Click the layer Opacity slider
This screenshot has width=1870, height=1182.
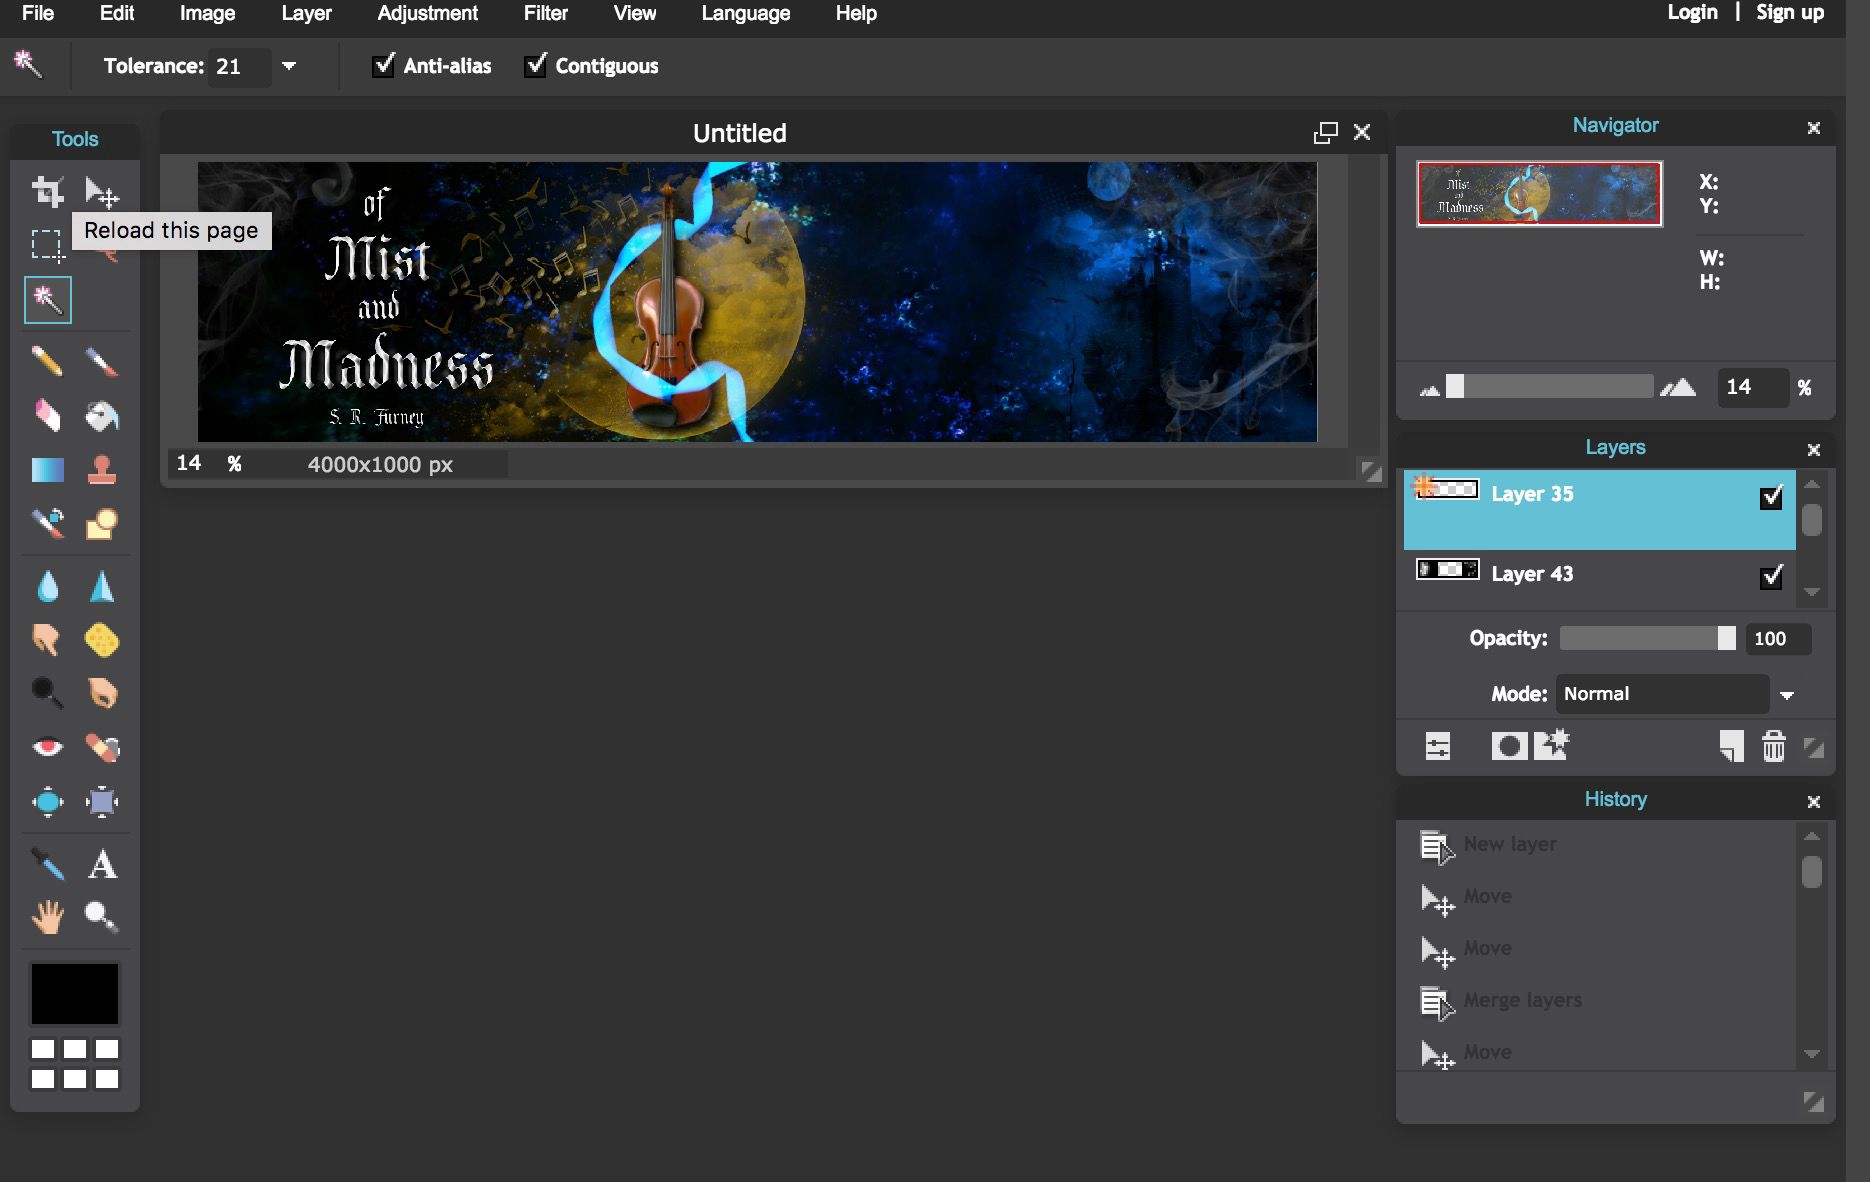click(1647, 639)
